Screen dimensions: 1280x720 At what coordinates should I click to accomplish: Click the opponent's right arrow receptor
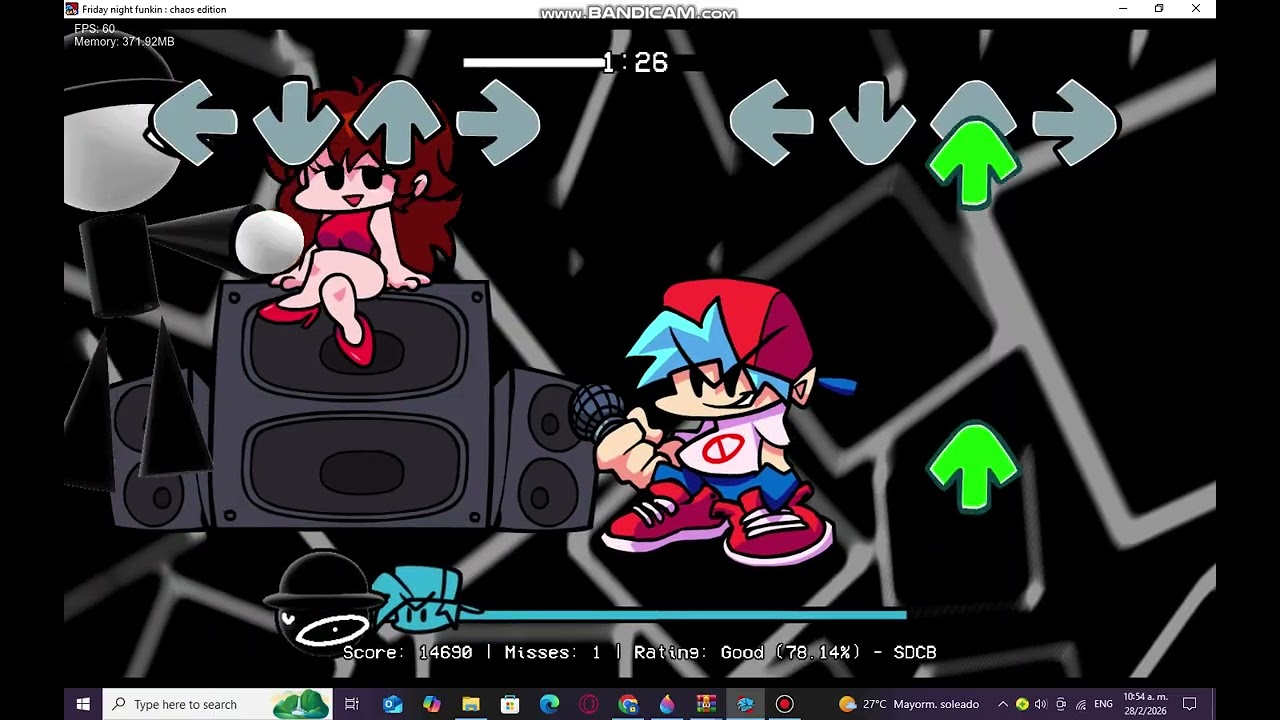(498, 122)
